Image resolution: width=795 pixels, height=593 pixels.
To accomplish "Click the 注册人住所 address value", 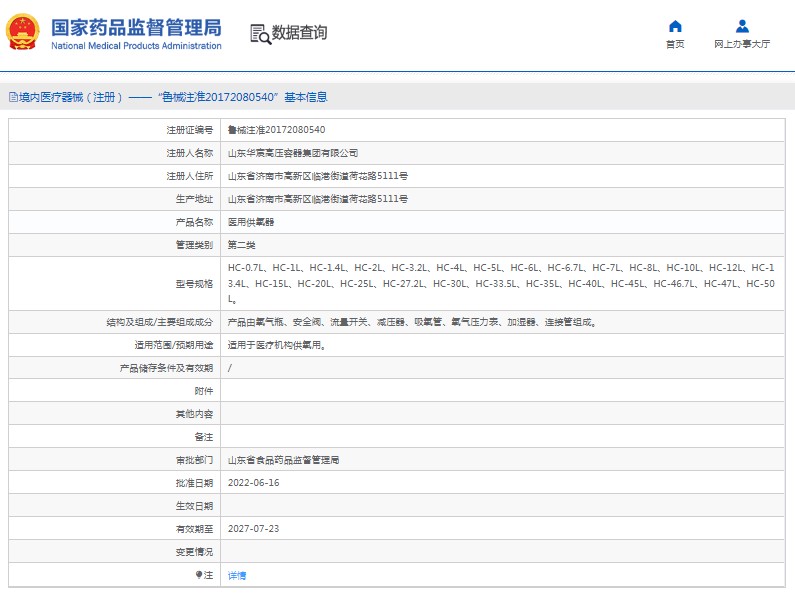I will [317, 176].
